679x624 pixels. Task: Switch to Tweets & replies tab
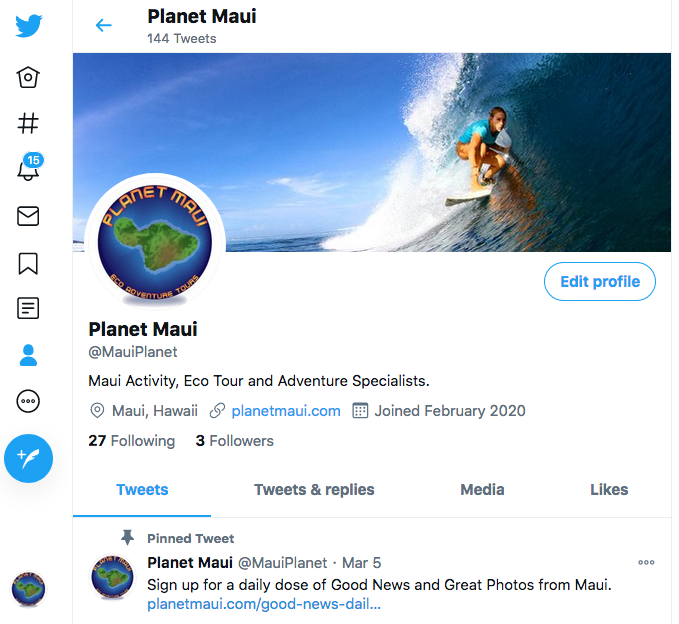pyautogui.click(x=314, y=490)
